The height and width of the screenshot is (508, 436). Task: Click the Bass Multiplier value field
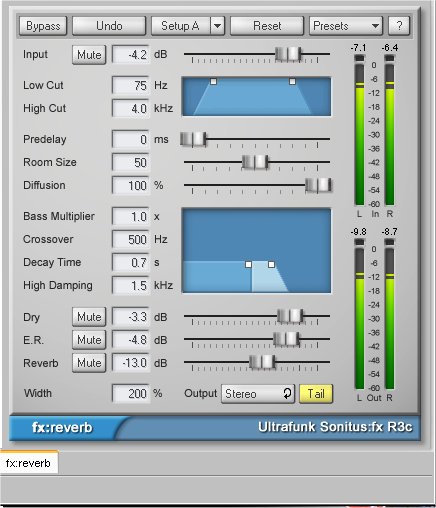click(131, 217)
